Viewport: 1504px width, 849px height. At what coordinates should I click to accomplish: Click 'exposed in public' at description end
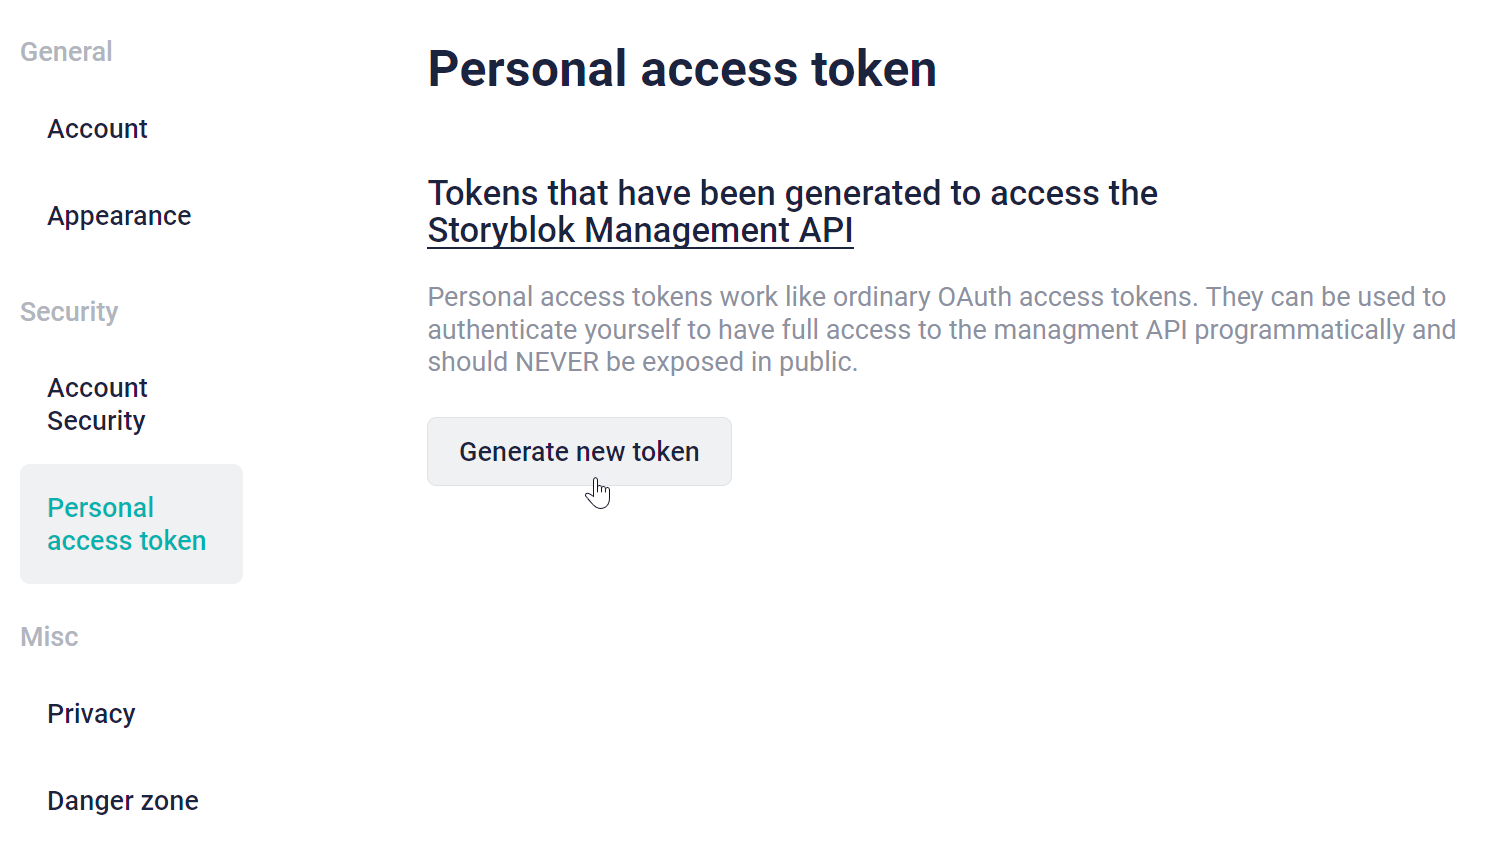pyautogui.click(x=750, y=362)
